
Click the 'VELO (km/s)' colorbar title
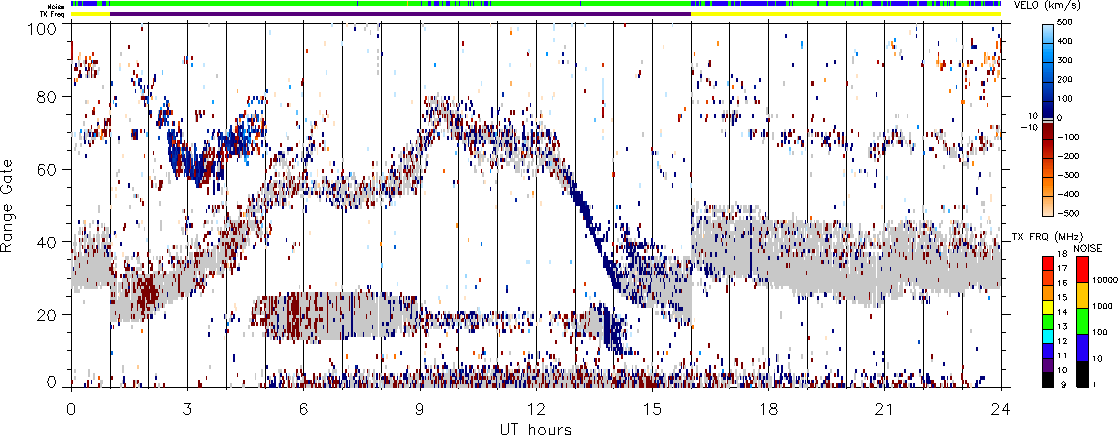coord(1047,6)
